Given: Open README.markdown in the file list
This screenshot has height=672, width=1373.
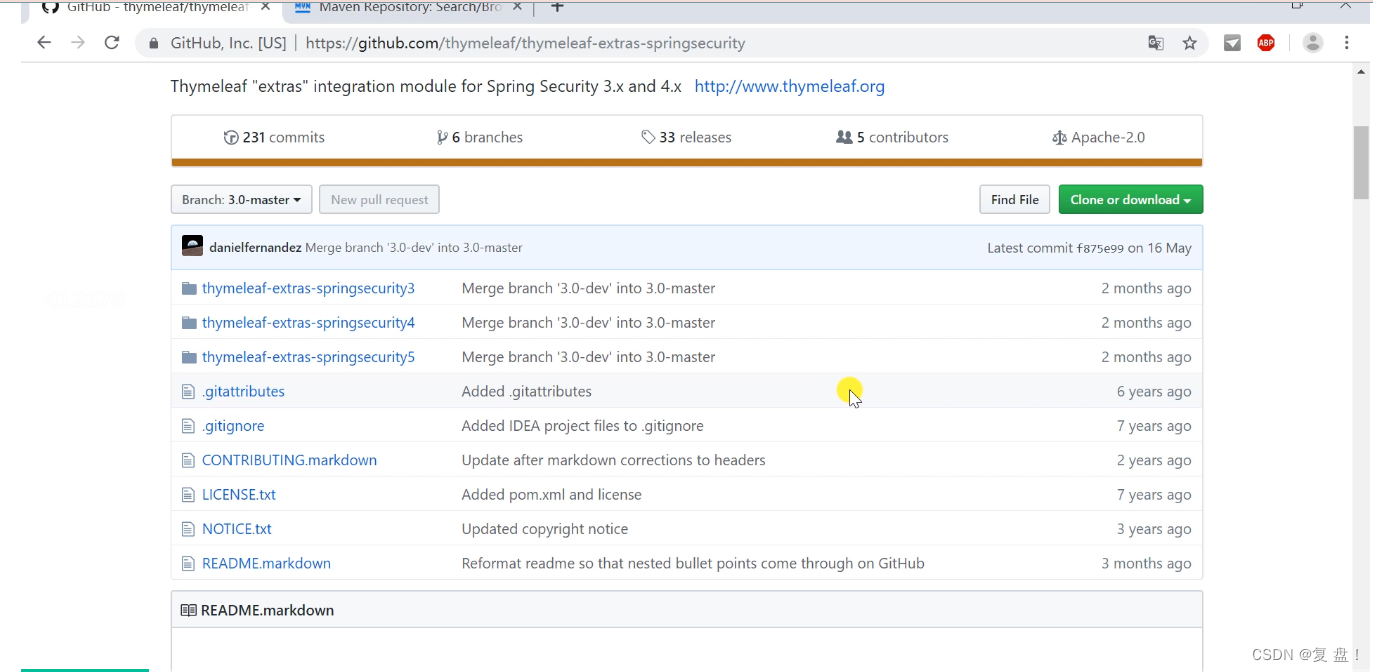Looking at the screenshot, I should 266,563.
